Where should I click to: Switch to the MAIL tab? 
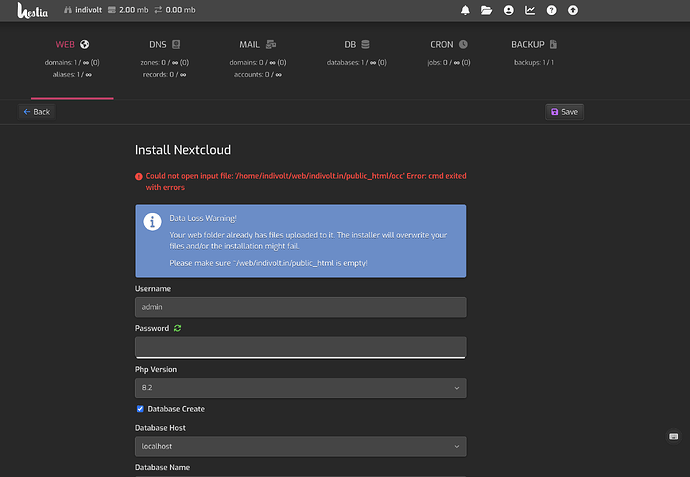(x=257, y=44)
